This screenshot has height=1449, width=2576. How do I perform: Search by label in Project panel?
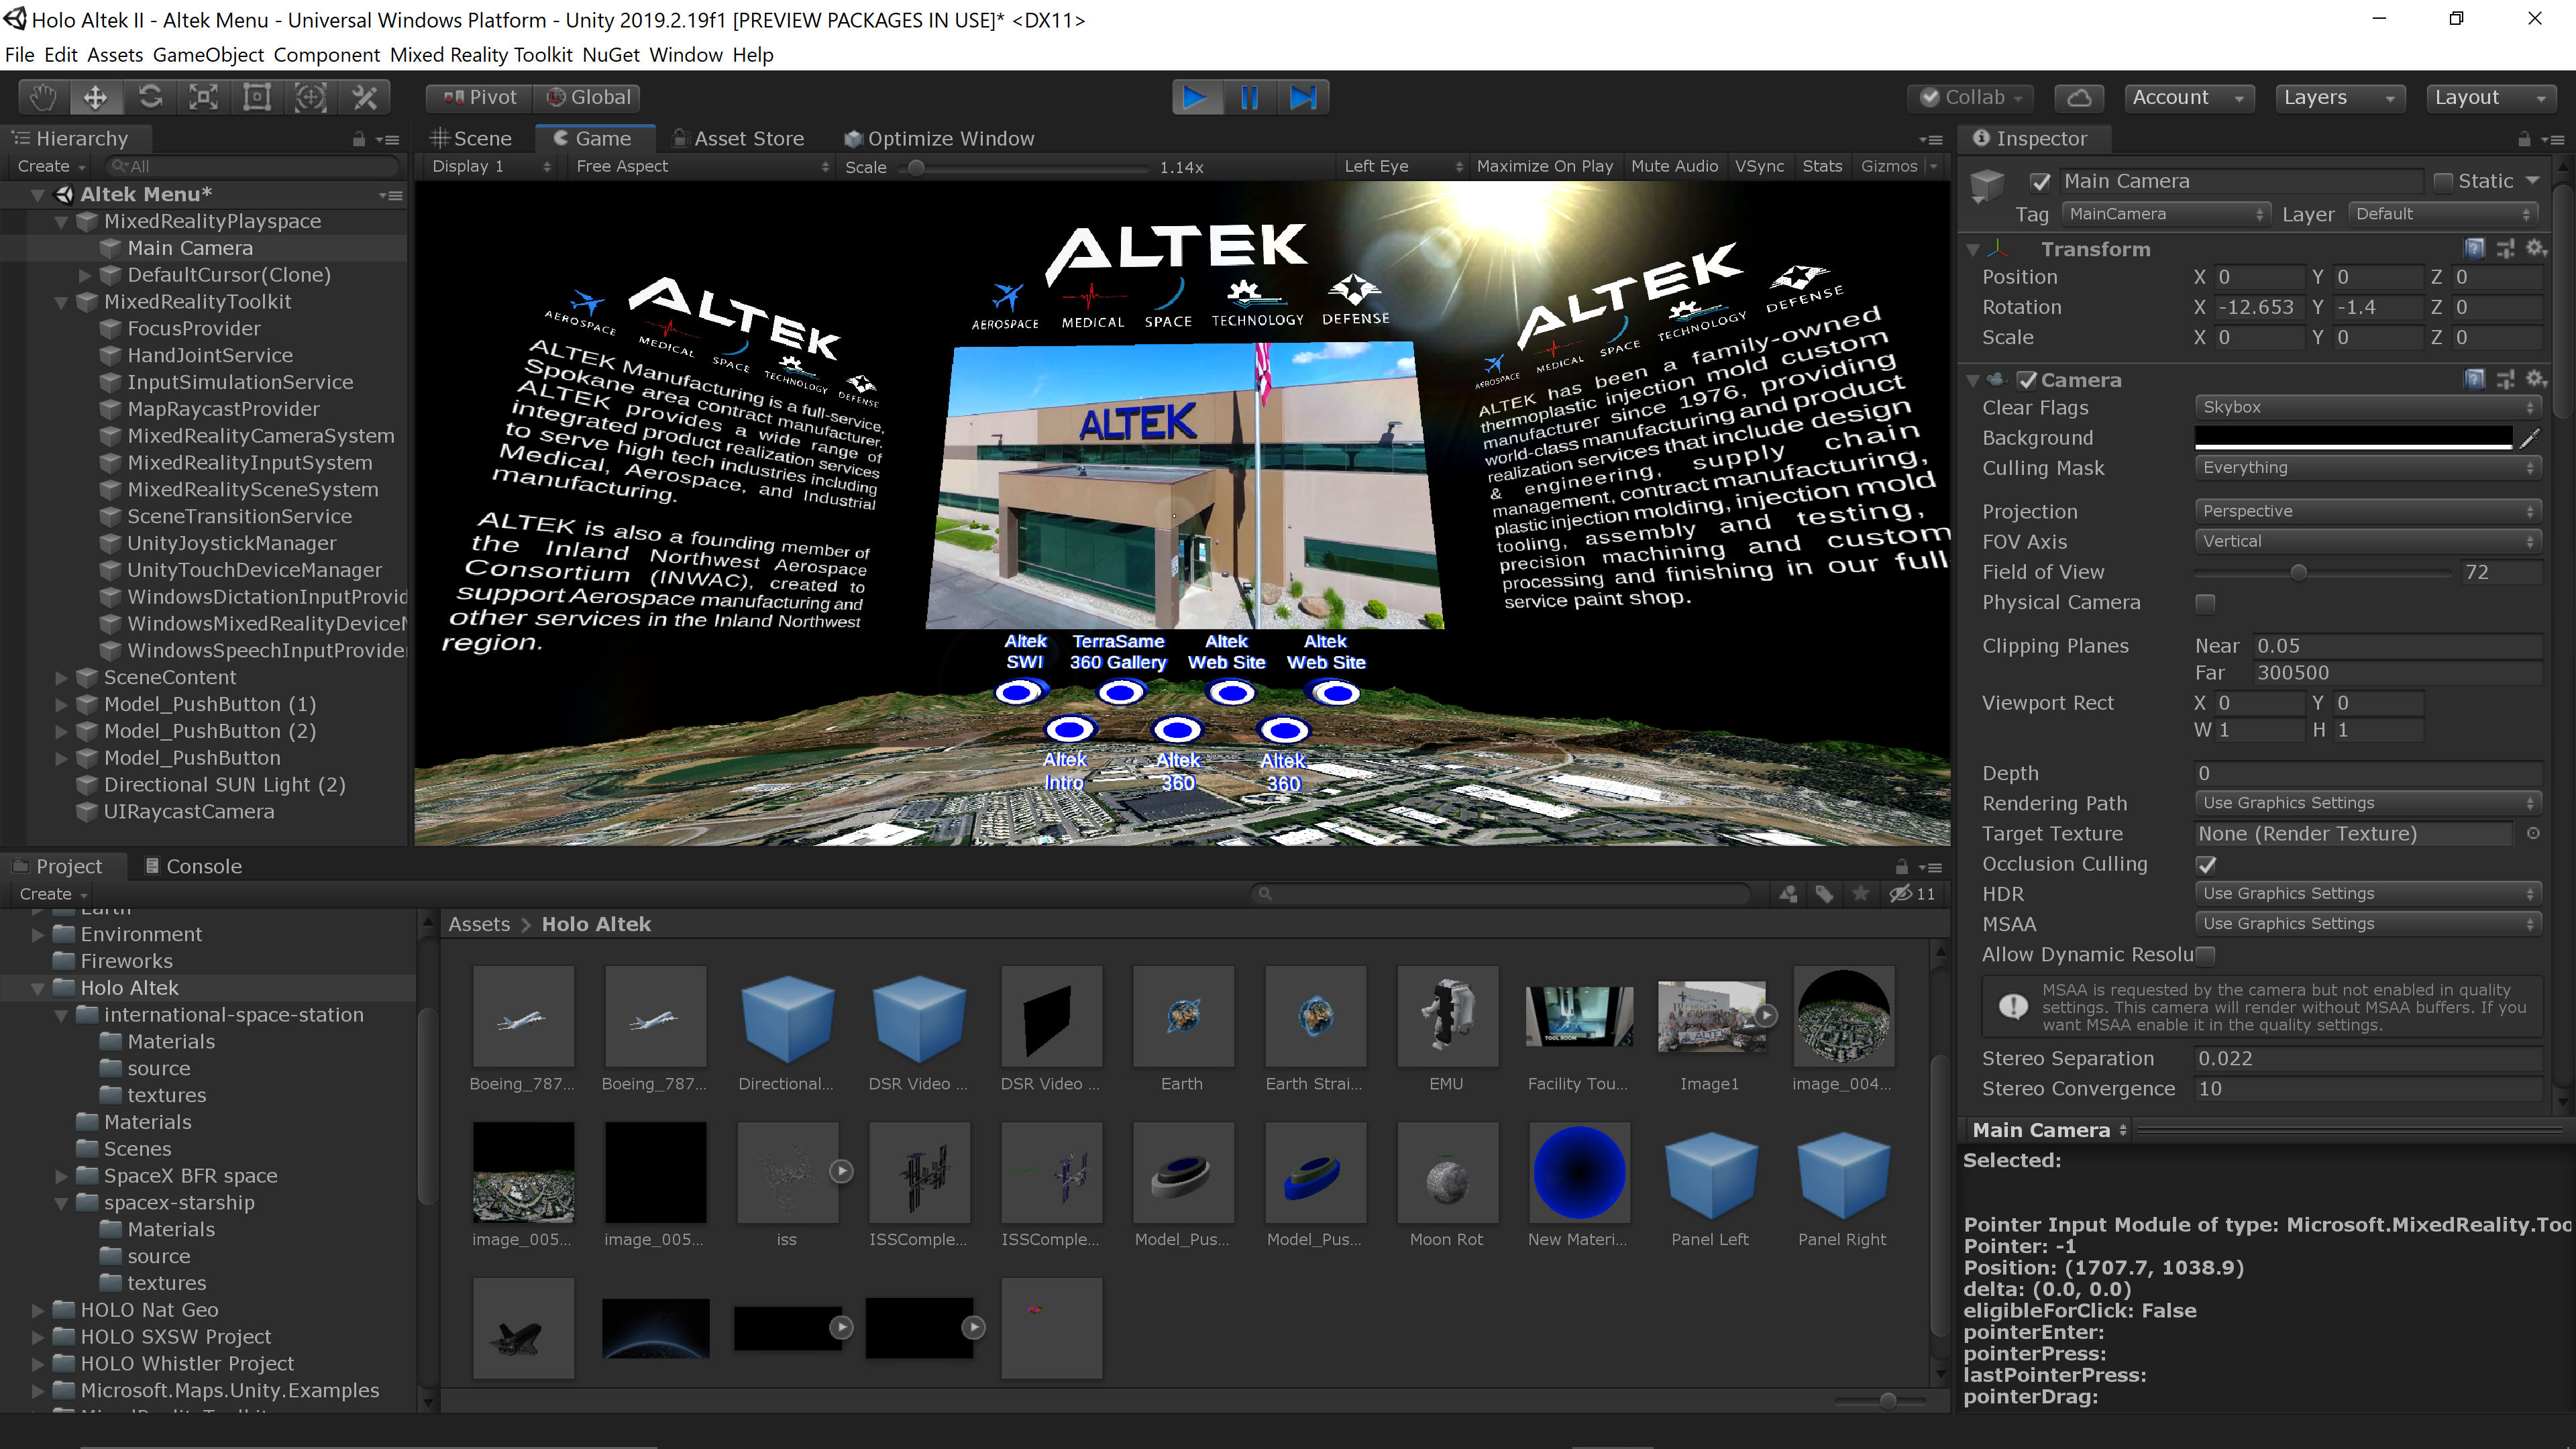(x=1825, y=894)
